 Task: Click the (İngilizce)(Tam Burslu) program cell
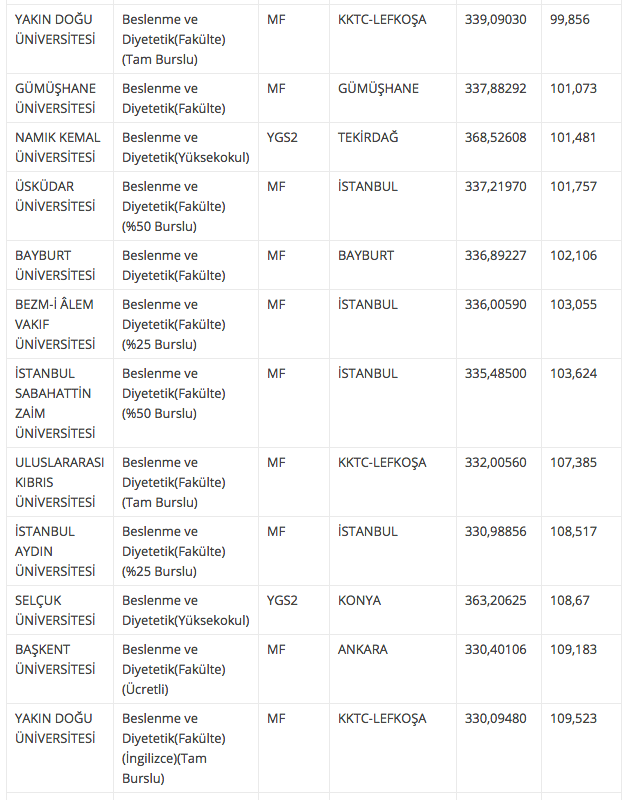coord(174,748)
